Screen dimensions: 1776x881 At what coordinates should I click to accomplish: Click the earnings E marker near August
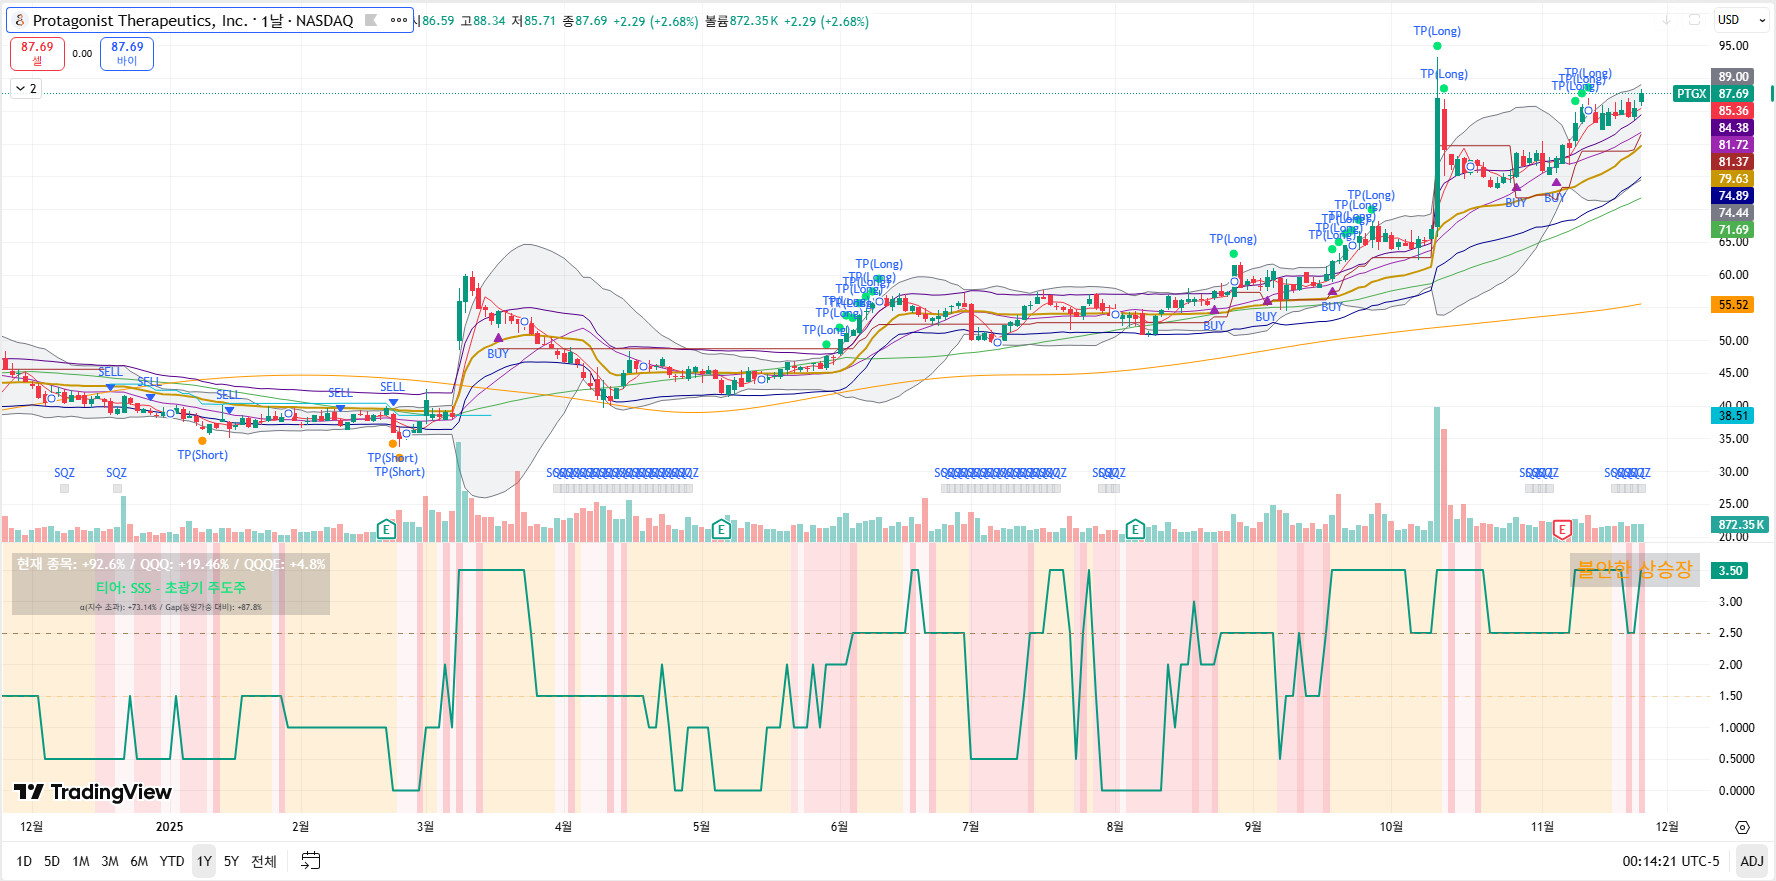tap(1135, 529)
